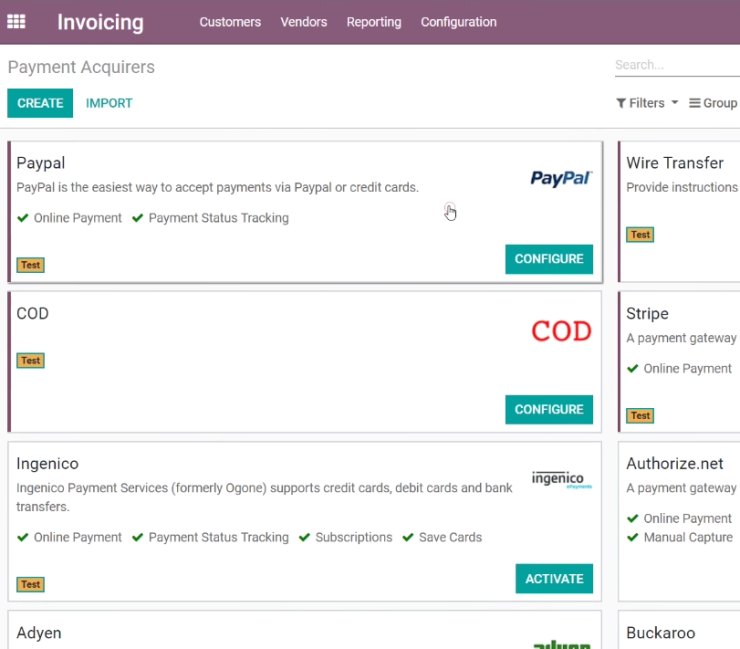The width and height of the screenshot is (740, 649).
Task: Click Ingenico's Subscriptions feature text
Action: coord(353,537)
